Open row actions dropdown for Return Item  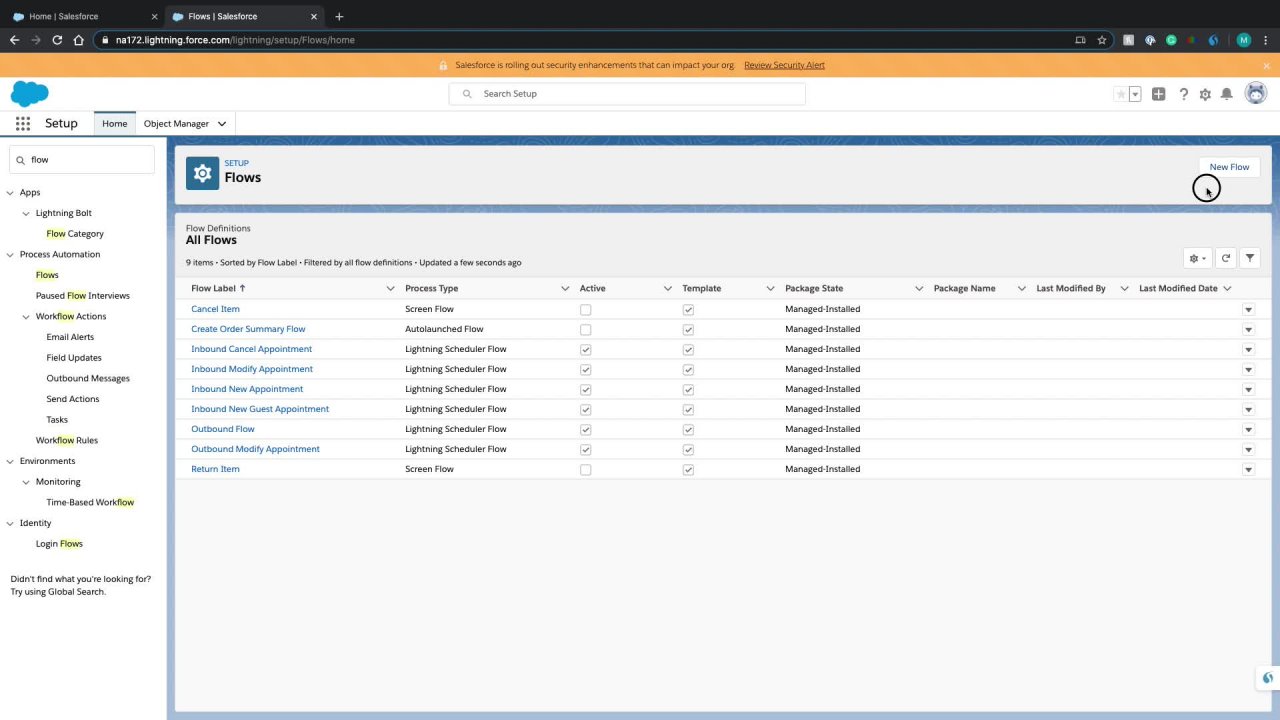[1248, 470]
